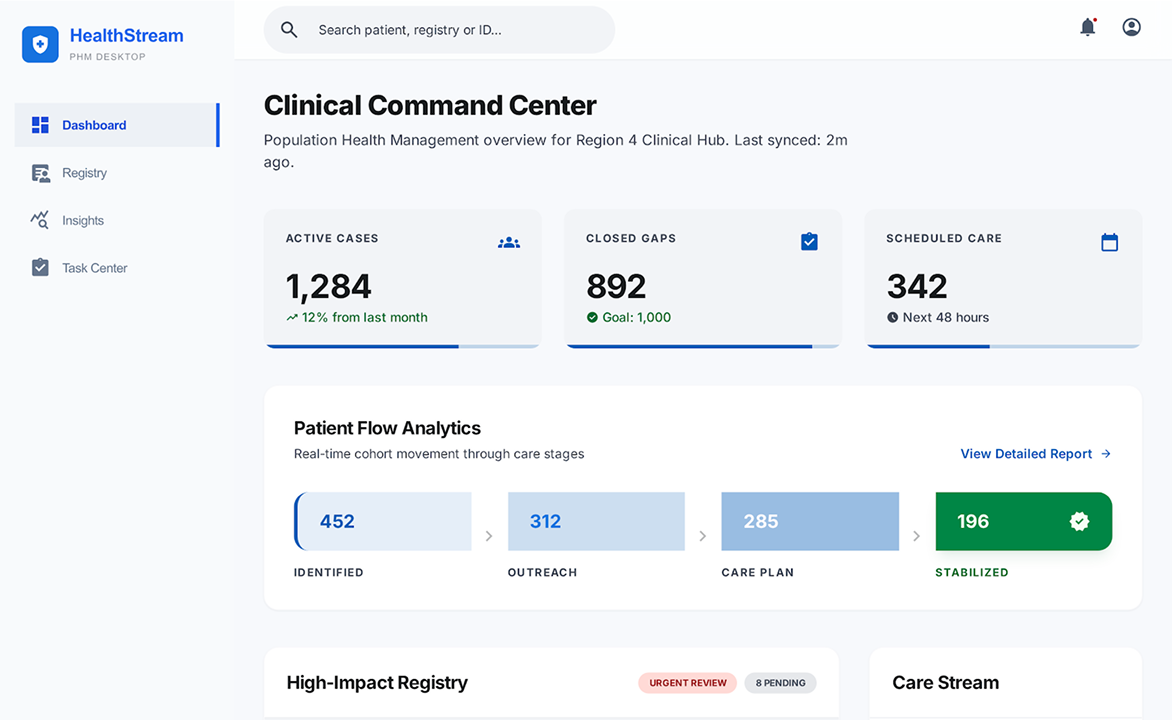This screenshot has height=720, width=1172.
Task: Click the HealthStream shield logo
Action: [x=40, y=44]
